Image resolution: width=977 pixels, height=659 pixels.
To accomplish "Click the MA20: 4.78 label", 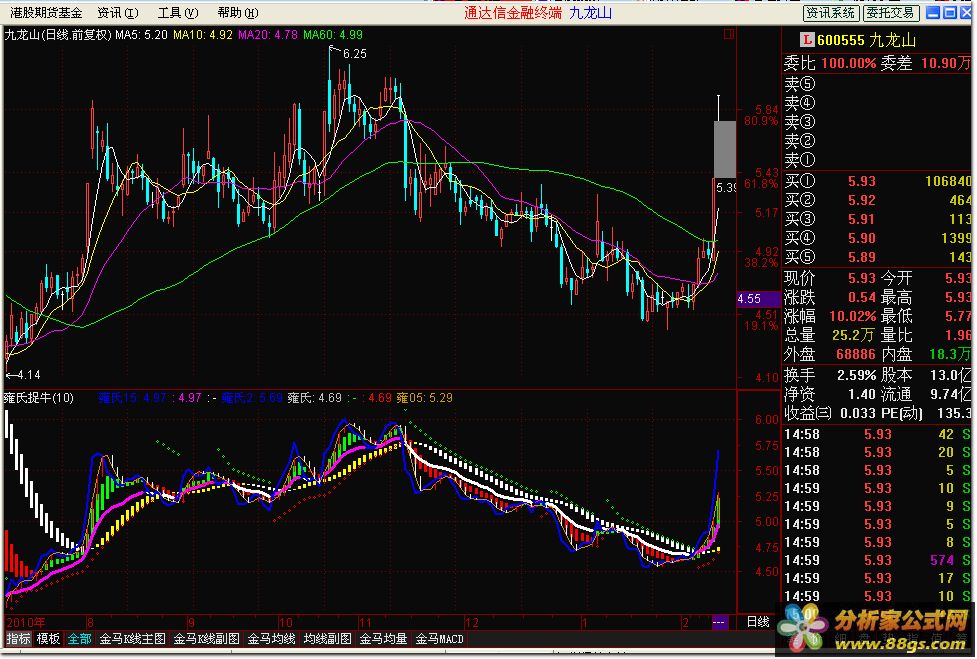I will 268,35.
